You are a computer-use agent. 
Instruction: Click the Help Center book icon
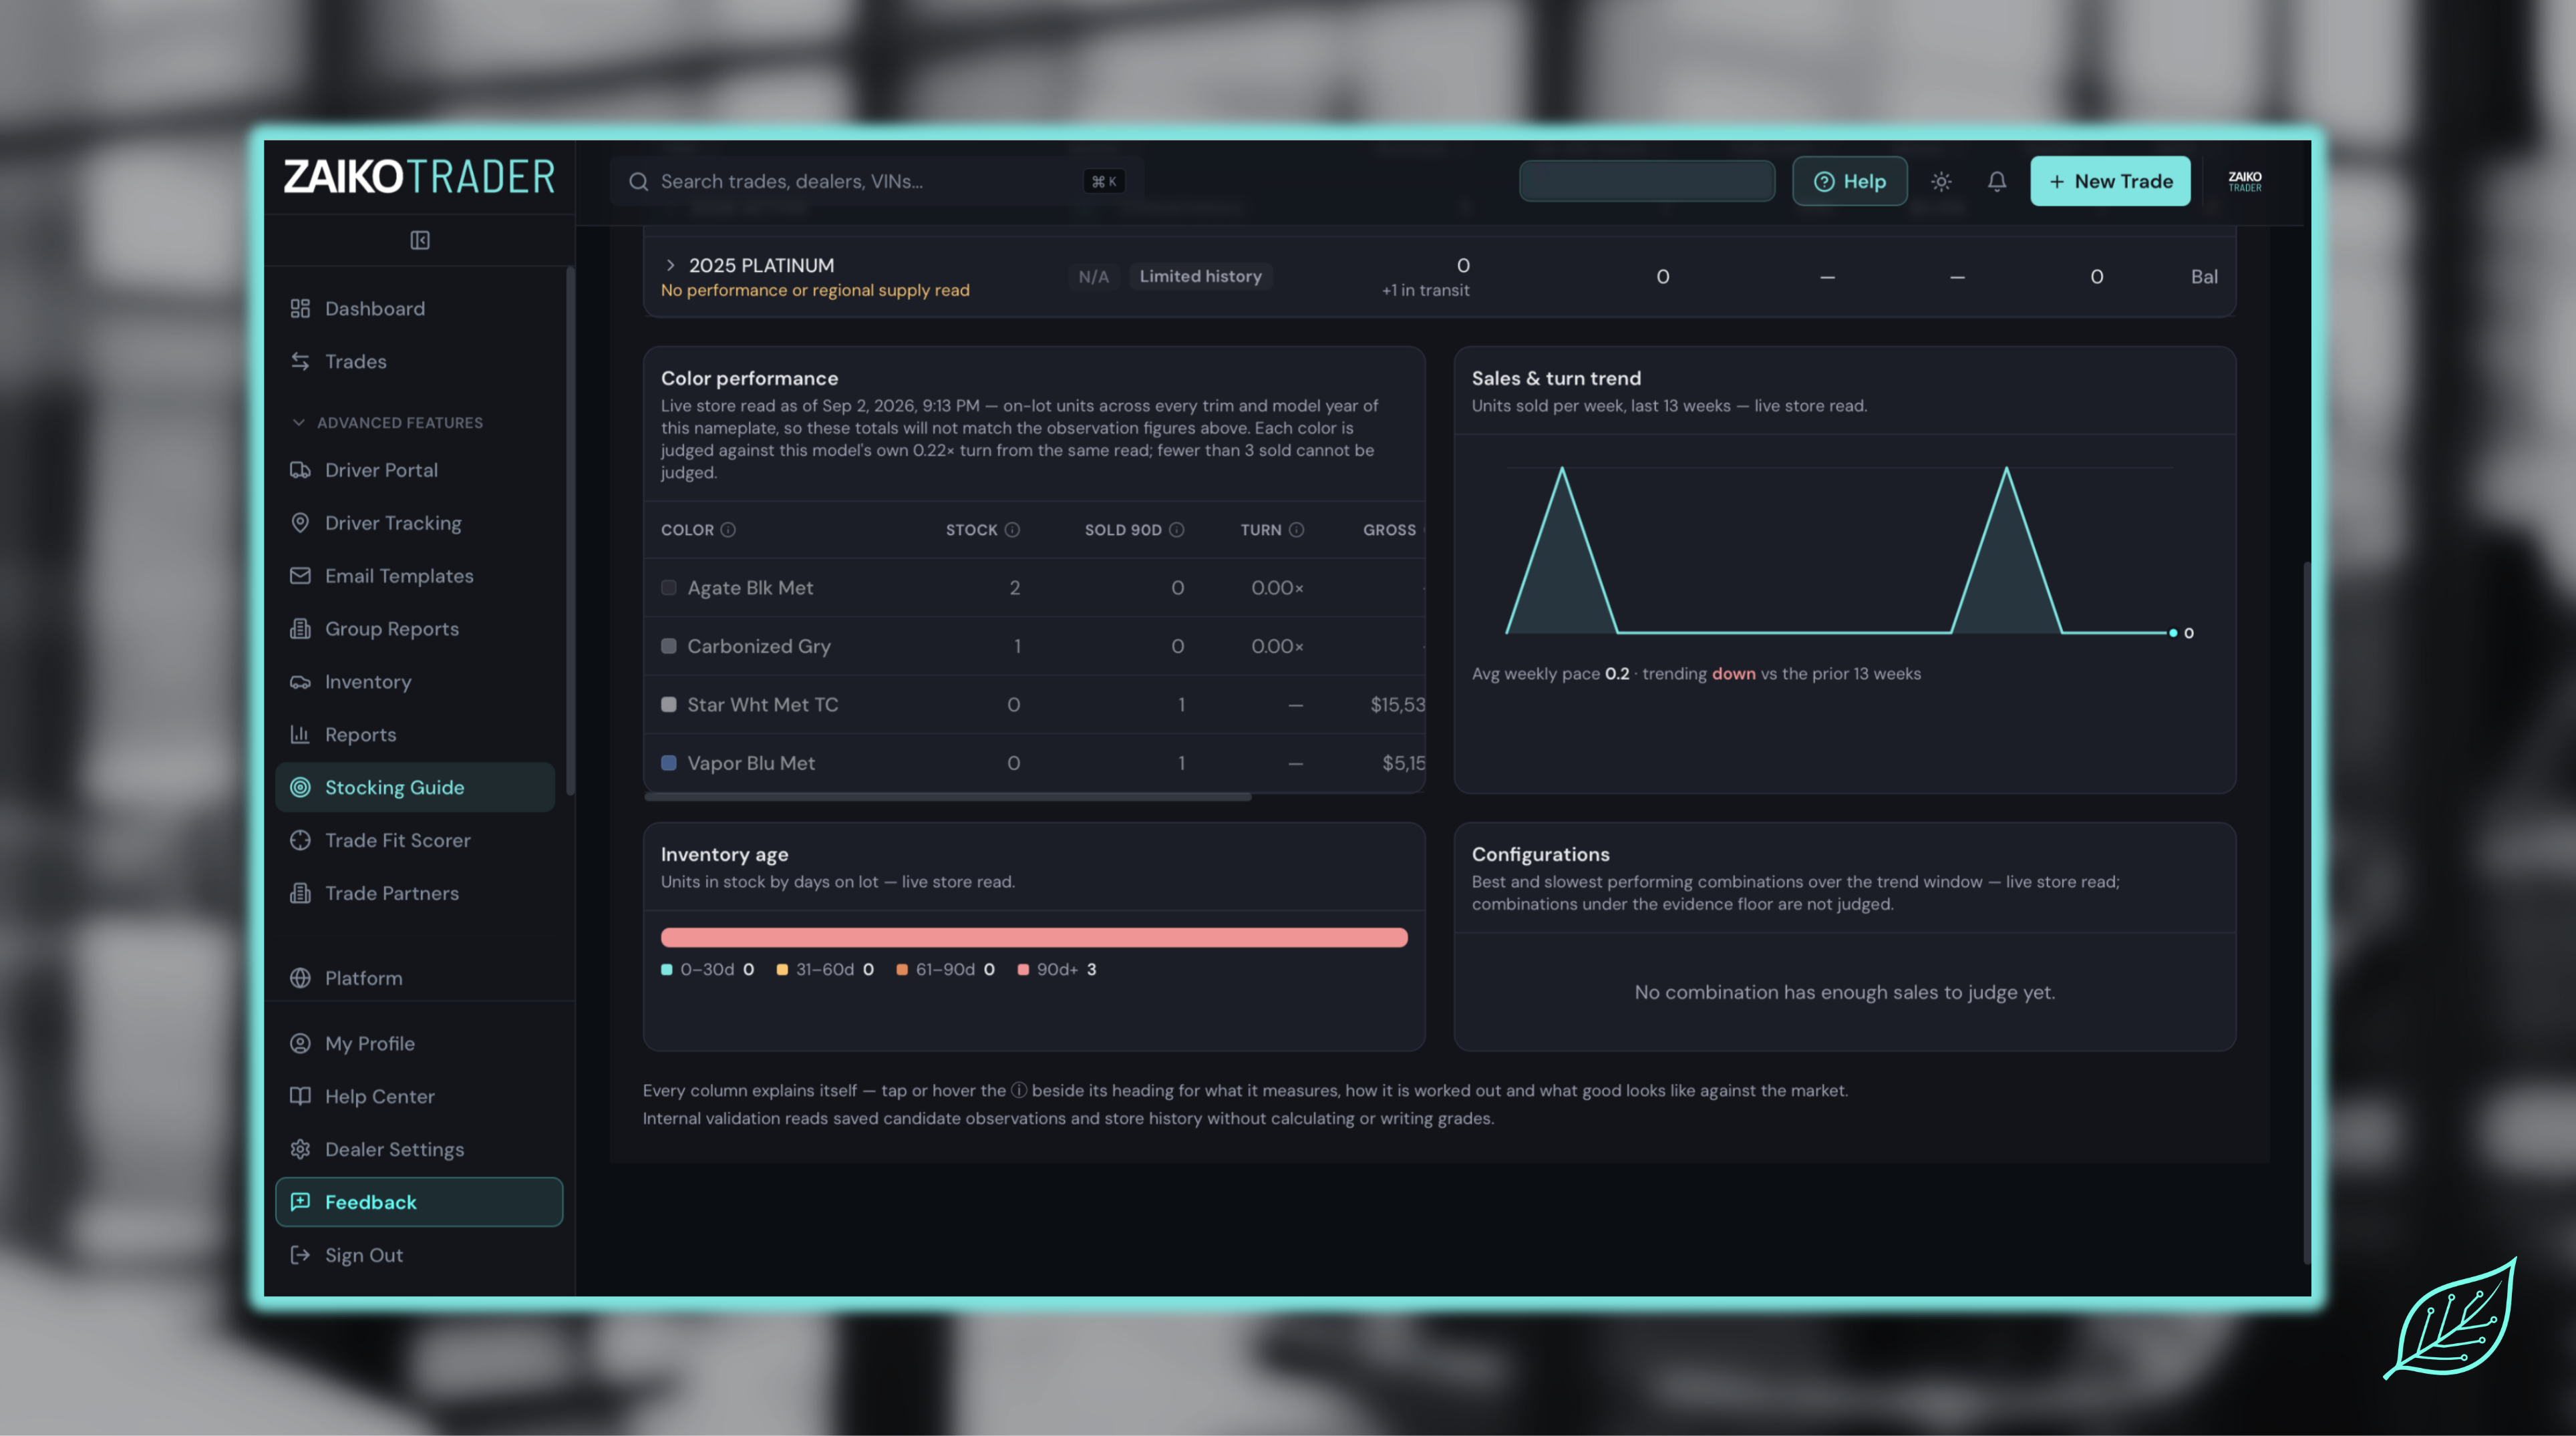[300, 1097]
